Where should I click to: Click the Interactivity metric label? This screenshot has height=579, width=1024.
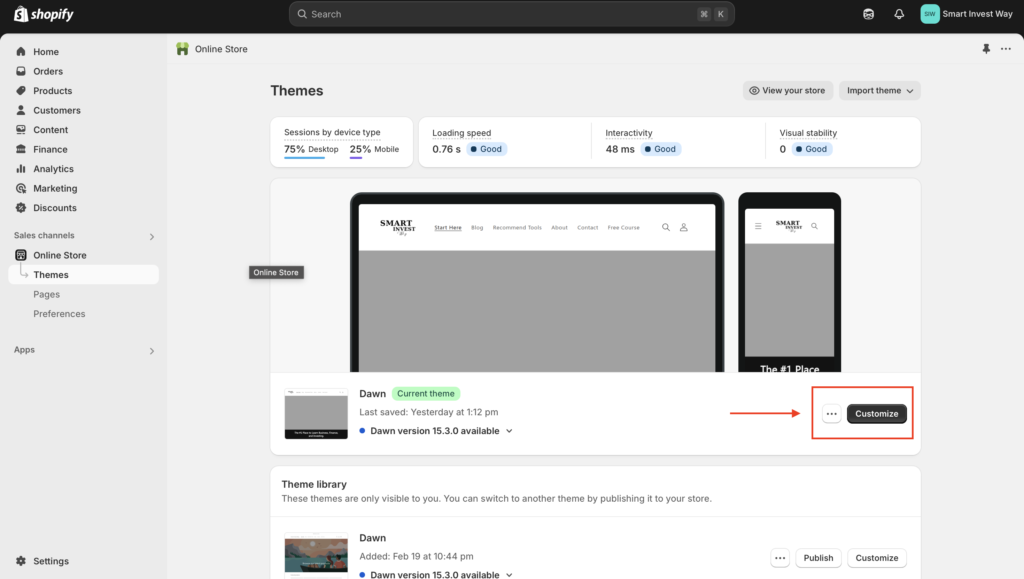pos(628,133)
